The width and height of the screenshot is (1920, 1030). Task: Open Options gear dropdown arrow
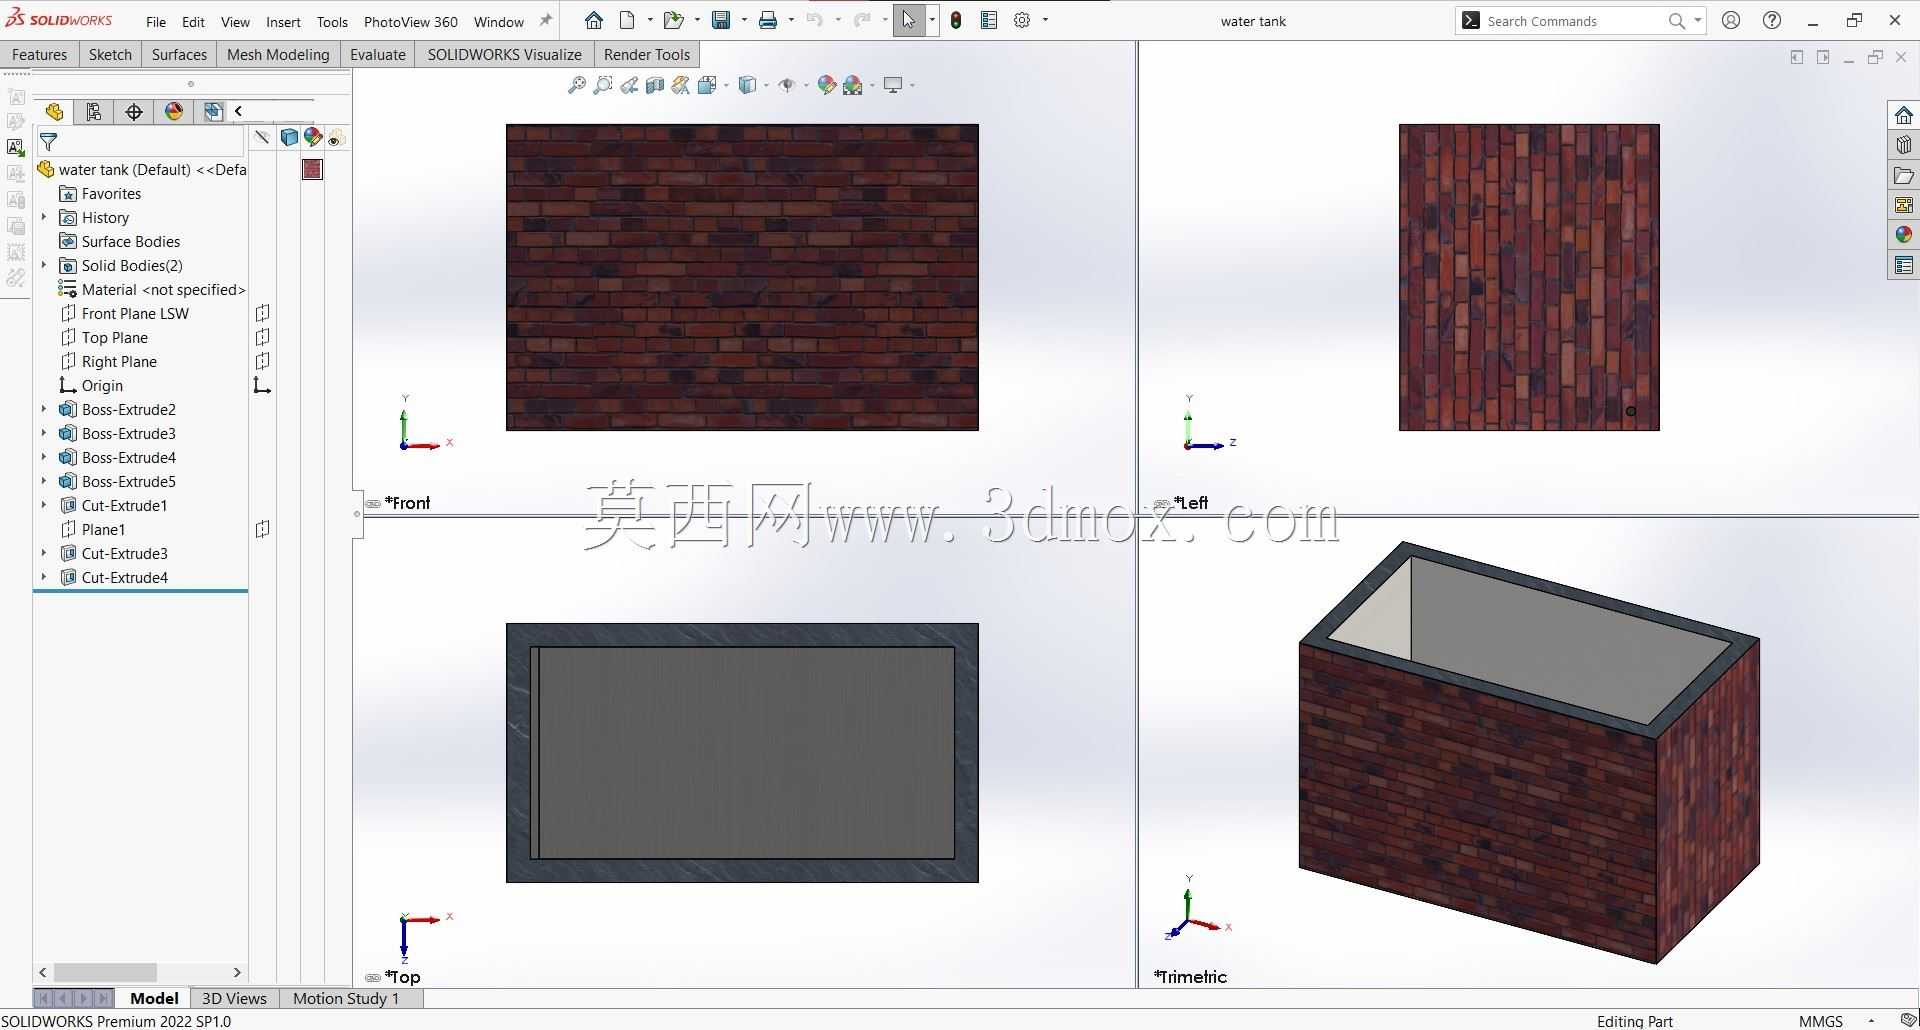point(1046,20)
